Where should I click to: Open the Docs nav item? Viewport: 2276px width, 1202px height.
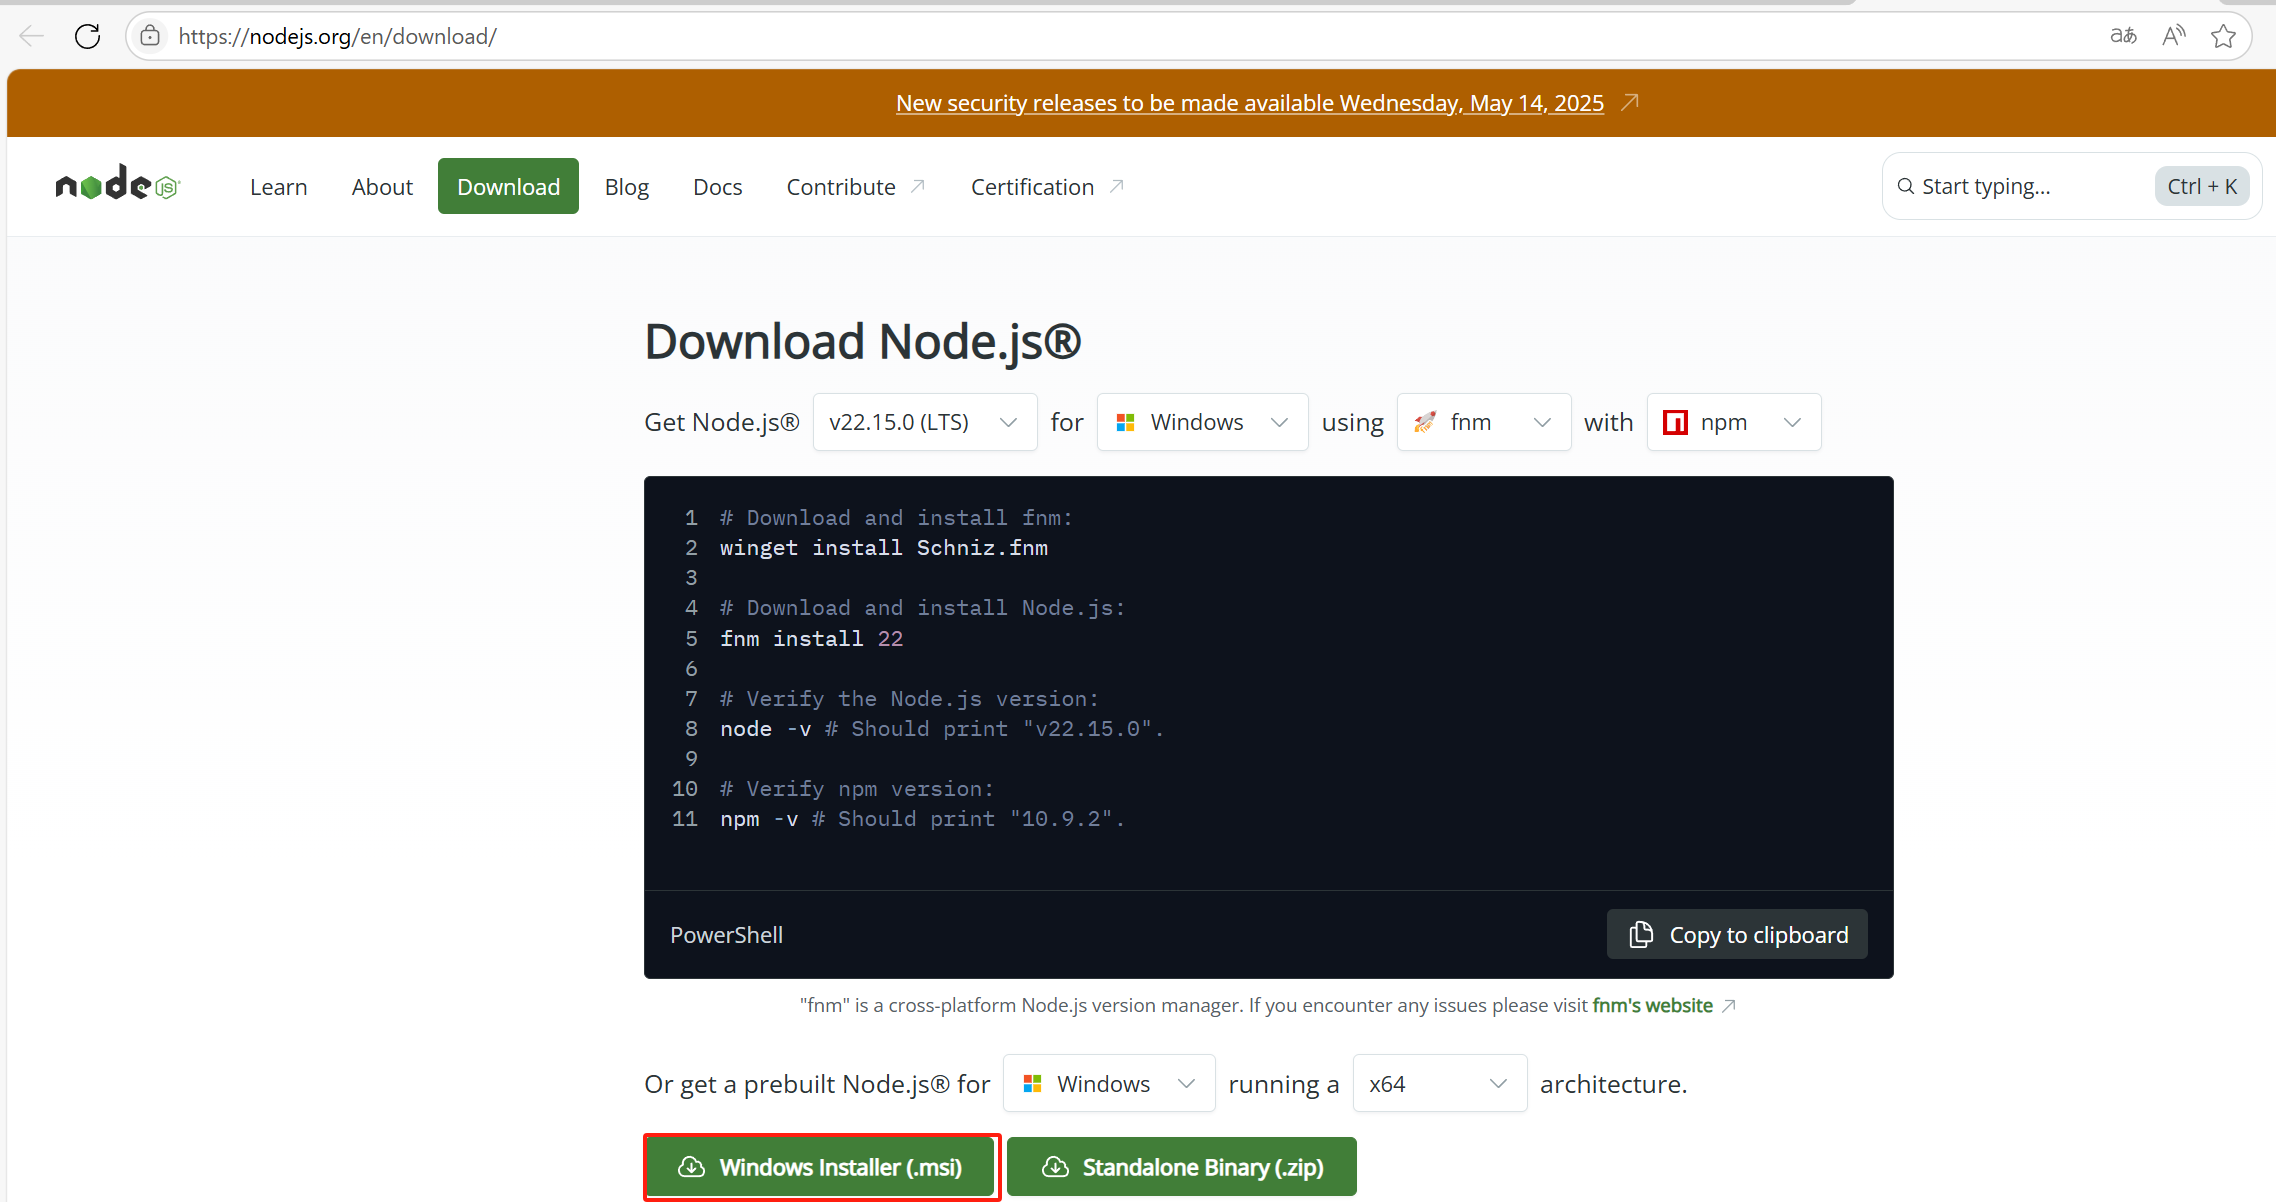tap(718, 186)
